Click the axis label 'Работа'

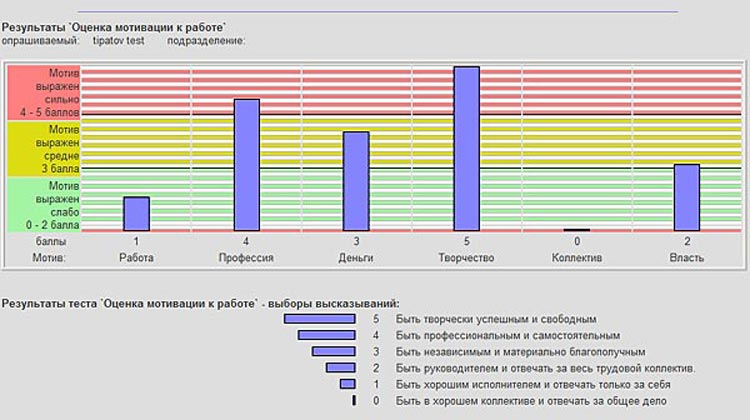[x=136, y=258]
